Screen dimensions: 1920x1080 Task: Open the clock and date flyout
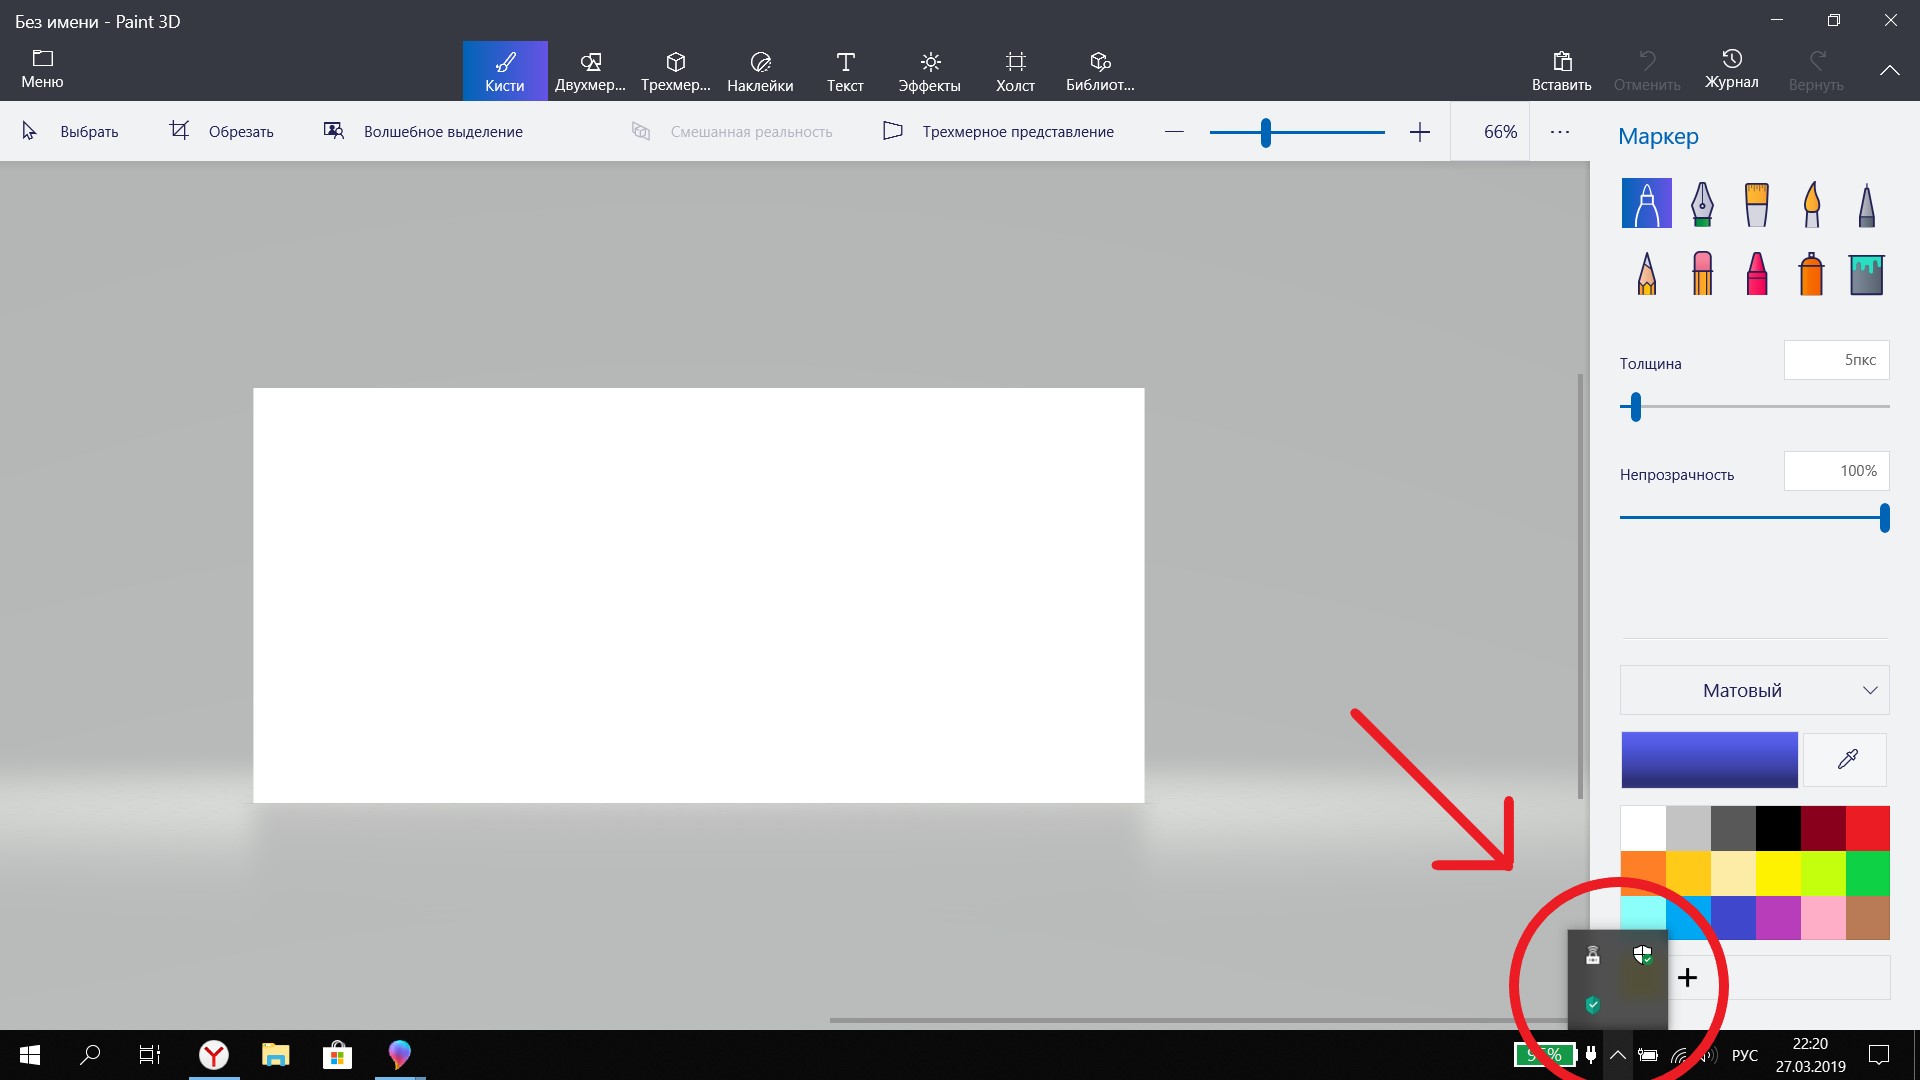point(1810,1055)
